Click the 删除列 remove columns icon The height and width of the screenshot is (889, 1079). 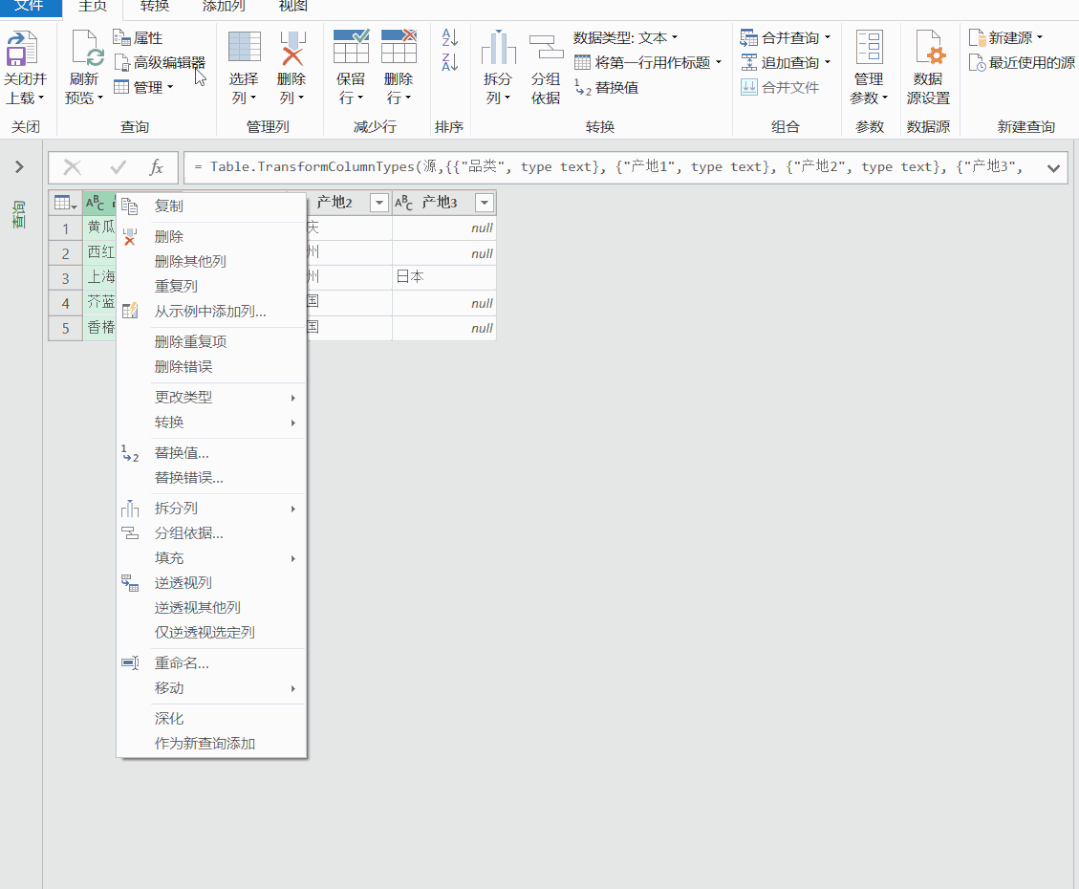pos(292,47)
